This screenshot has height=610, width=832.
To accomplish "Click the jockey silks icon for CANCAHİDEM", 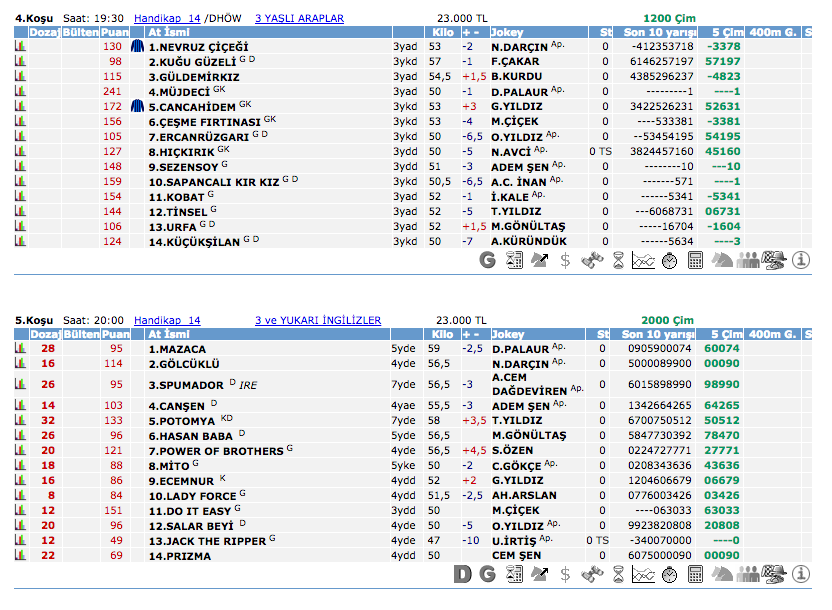I will (x=138, y=106).
